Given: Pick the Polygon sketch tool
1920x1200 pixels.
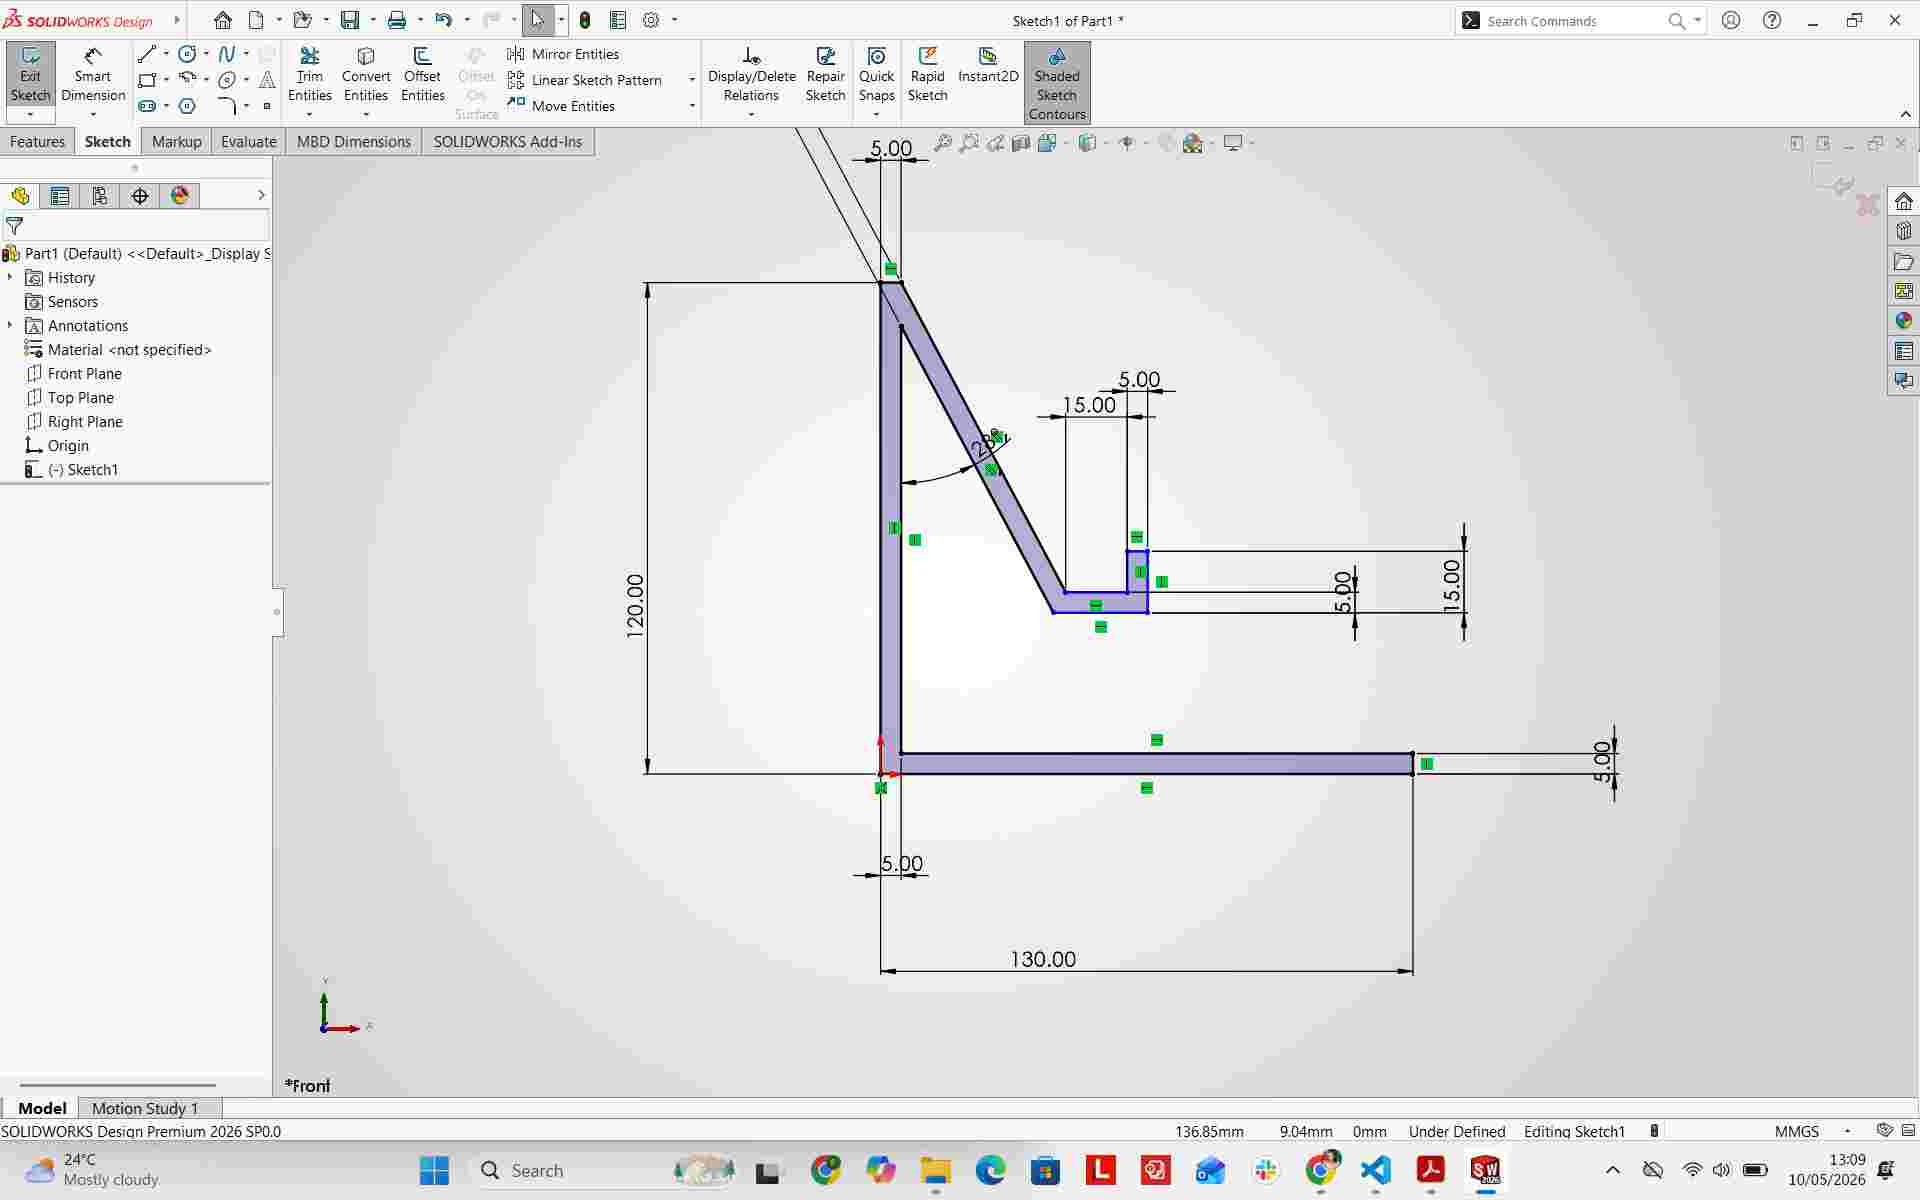Looking at the screenshot, I should point(187,106).
